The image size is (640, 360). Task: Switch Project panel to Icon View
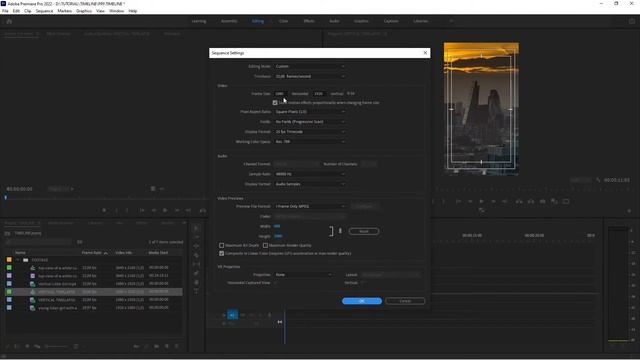click(27, 346)
